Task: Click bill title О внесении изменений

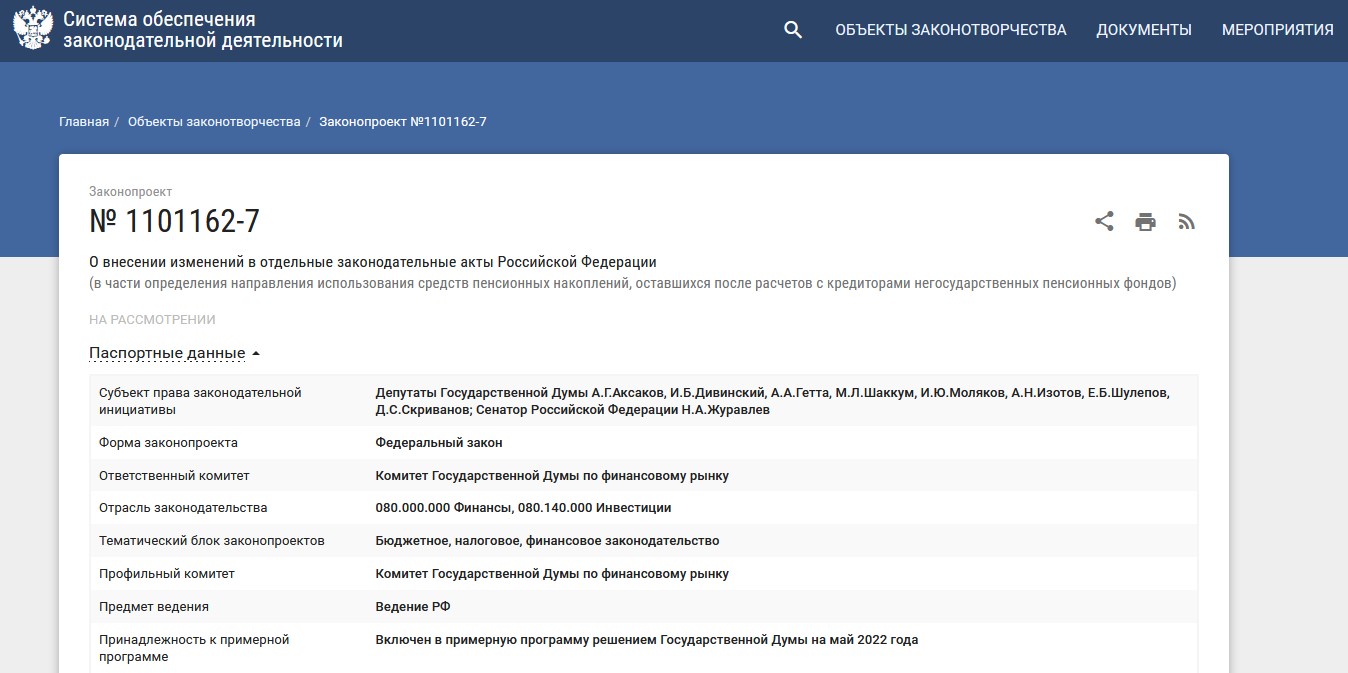Action: click(x=373, y=262)
